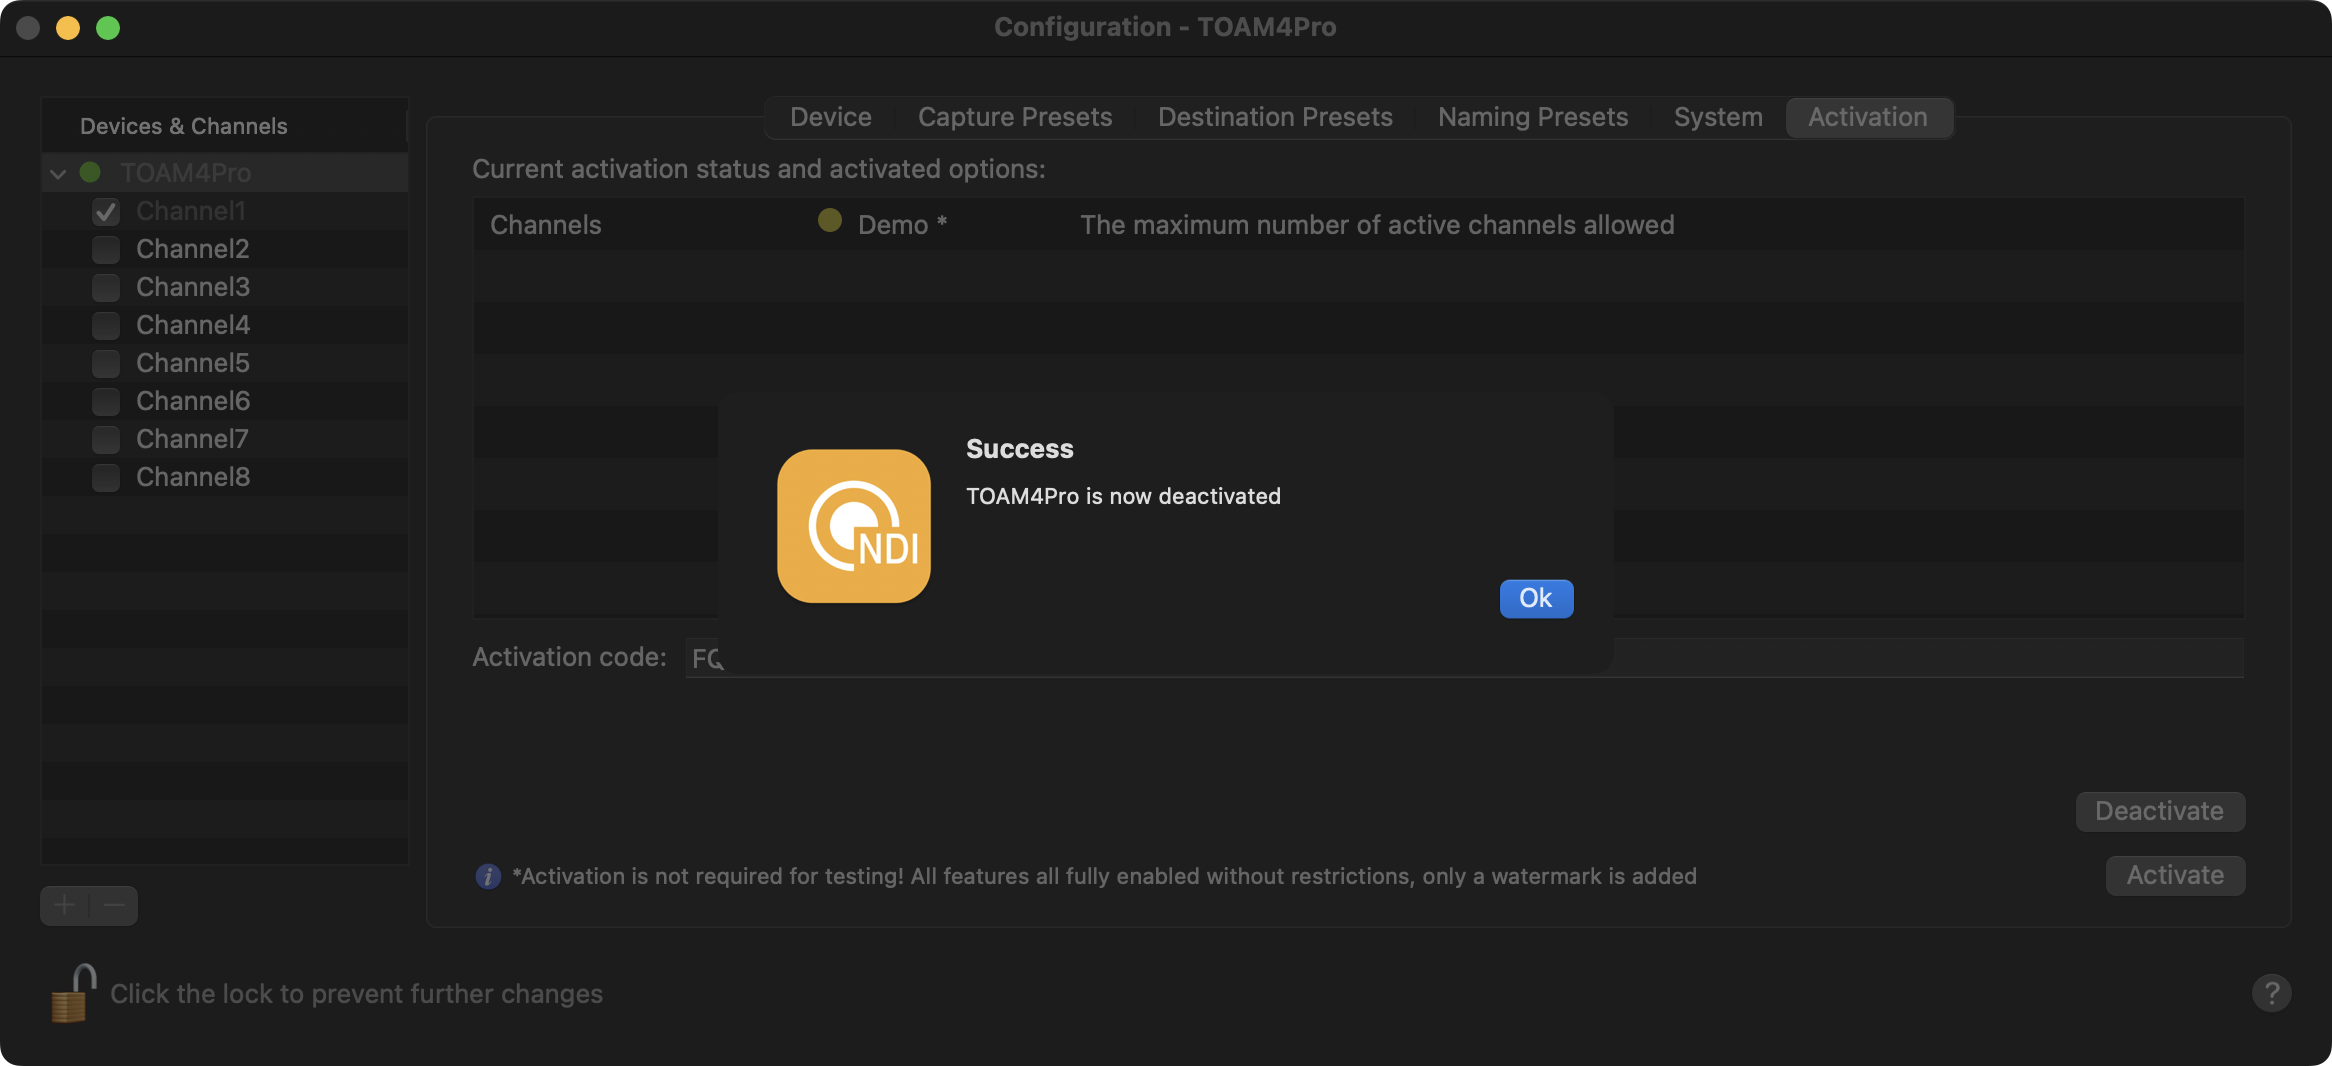Check the Channel8 checkbox

(106, 478)
